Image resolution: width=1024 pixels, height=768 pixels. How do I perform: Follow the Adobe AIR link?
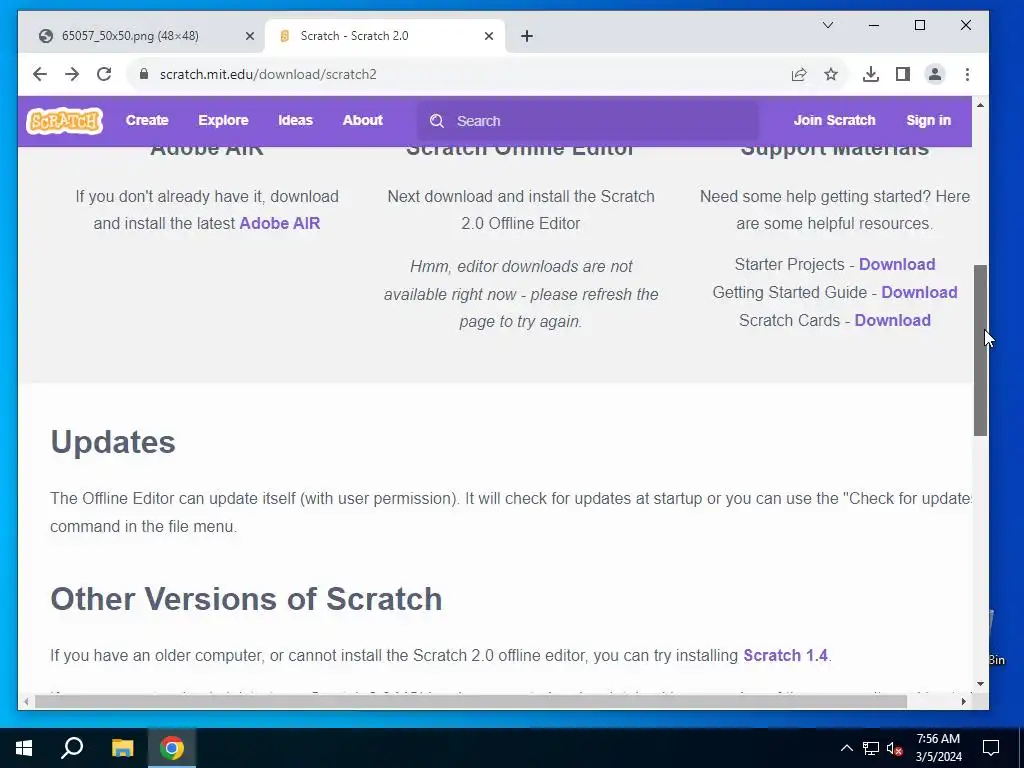click(280, 223)
